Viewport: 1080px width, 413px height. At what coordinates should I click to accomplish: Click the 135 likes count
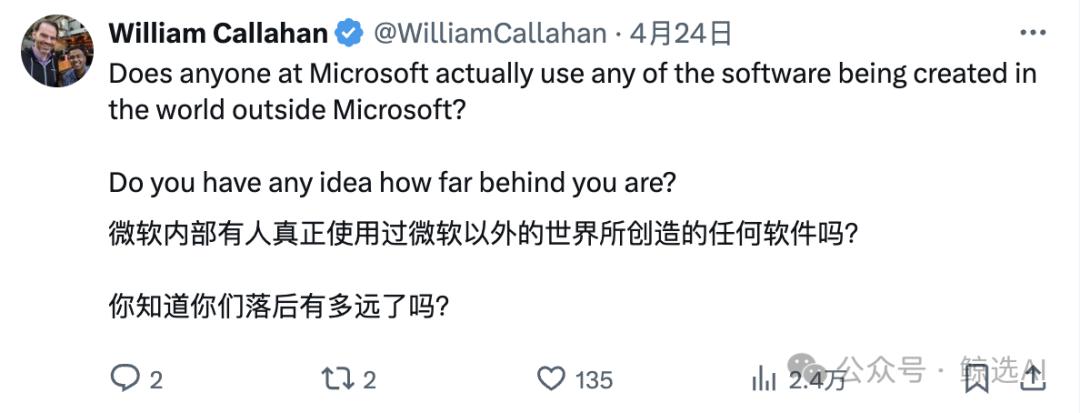coord(594,380)
